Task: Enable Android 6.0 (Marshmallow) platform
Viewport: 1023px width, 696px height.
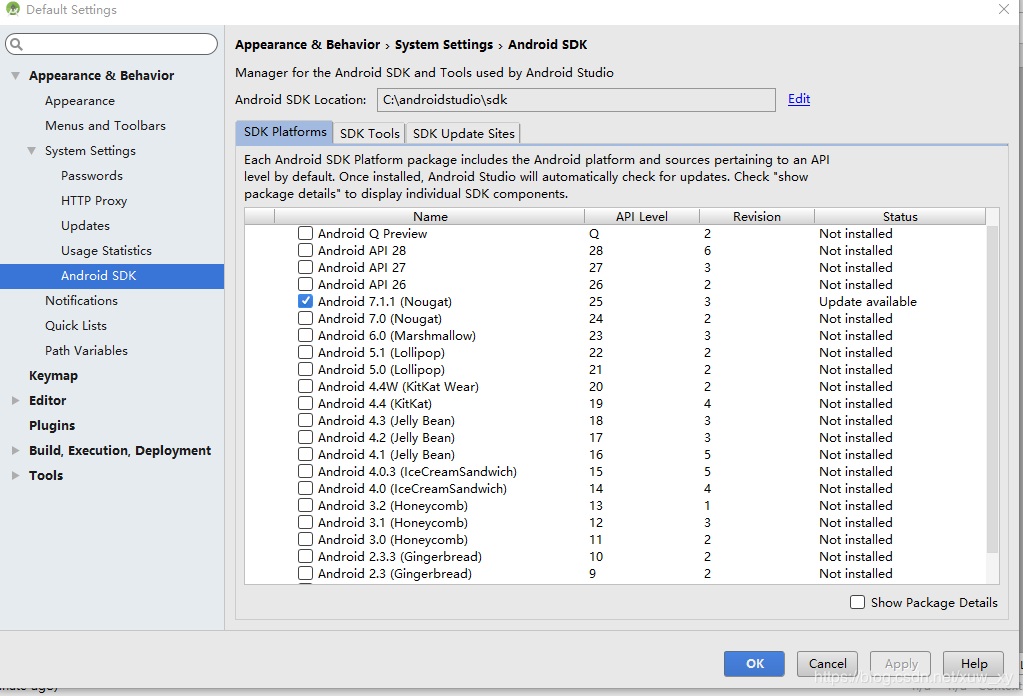Action: coord(305,335)
